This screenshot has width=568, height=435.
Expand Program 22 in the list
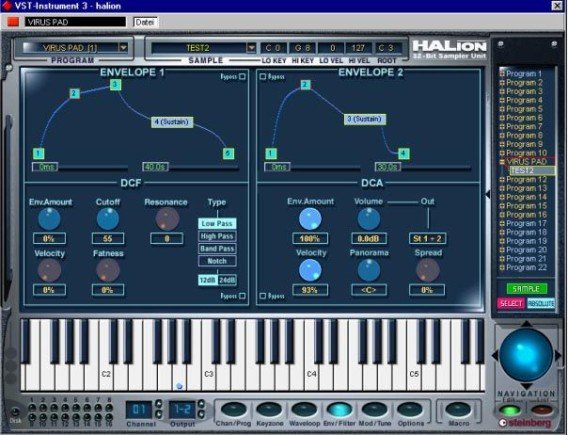point(502,267)
